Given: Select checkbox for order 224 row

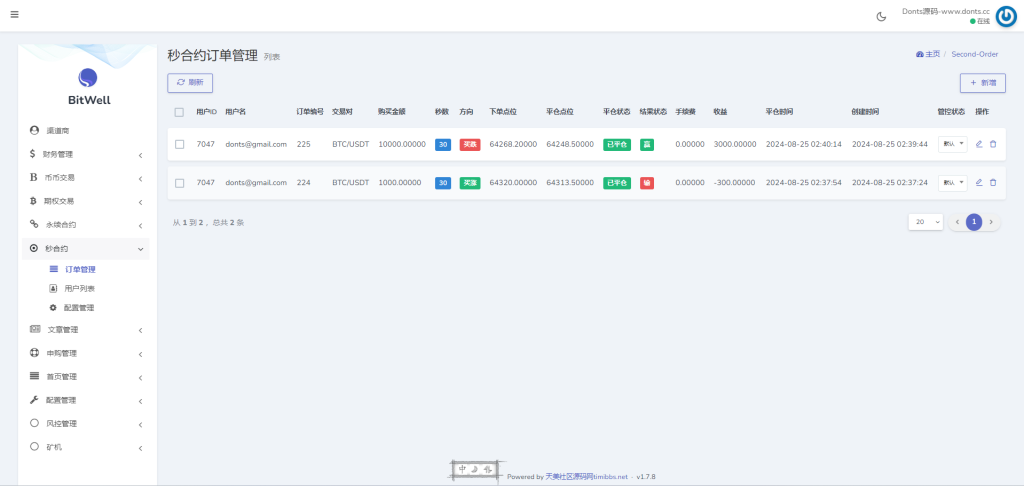Looking at the screenshot, I should [180, 183].
